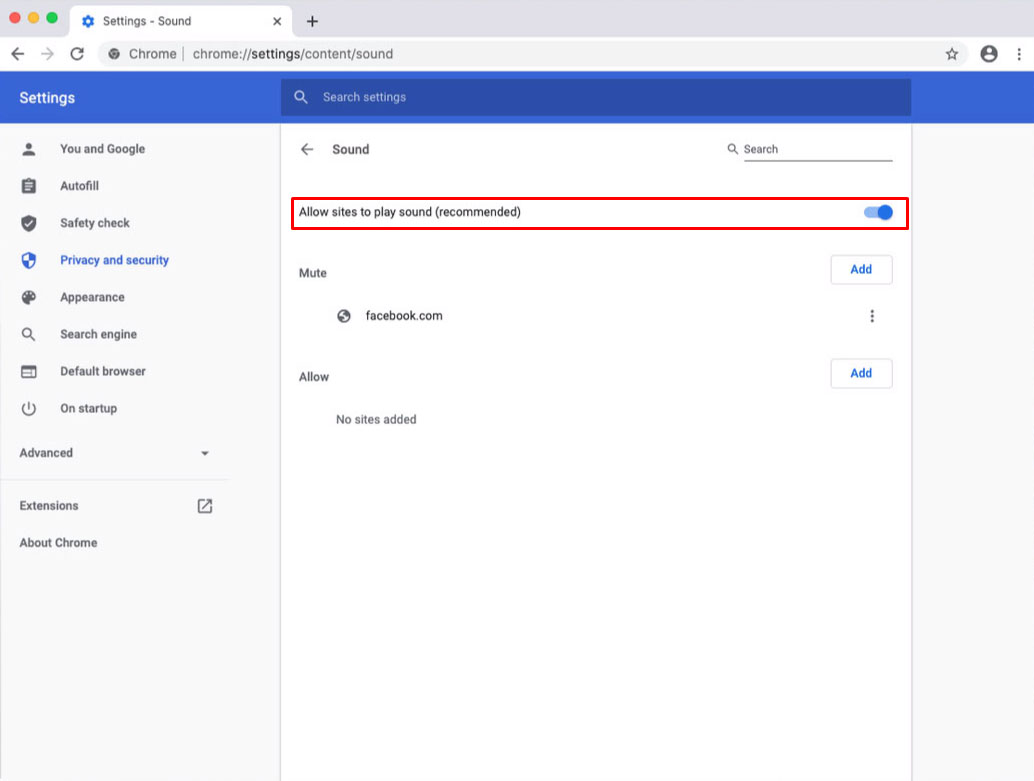Toggle Allow sites to play sound switch
Viewport: 1034px width, 781px height.
[x=878, y=212]
